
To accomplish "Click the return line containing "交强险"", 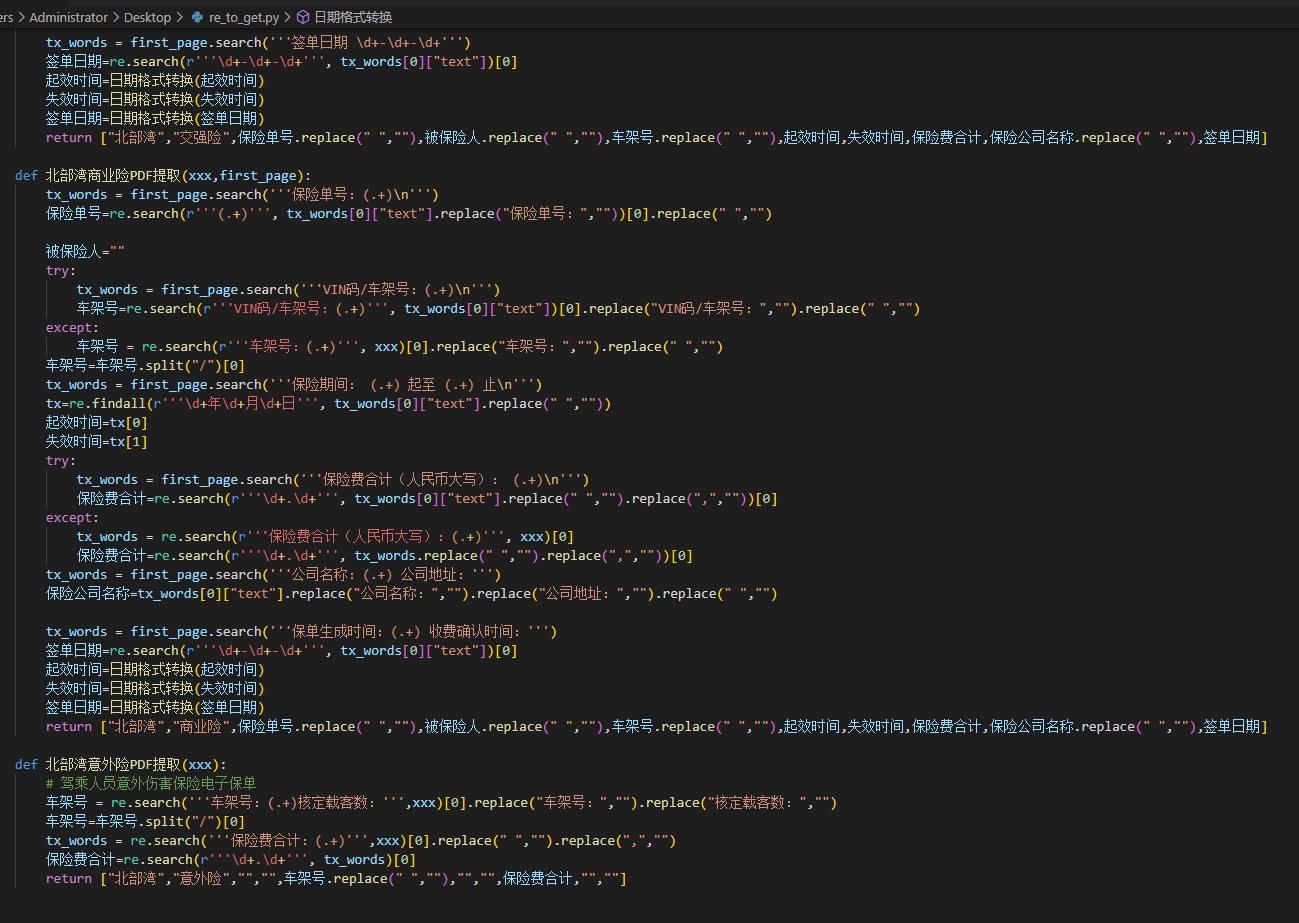I will (657, 137).
